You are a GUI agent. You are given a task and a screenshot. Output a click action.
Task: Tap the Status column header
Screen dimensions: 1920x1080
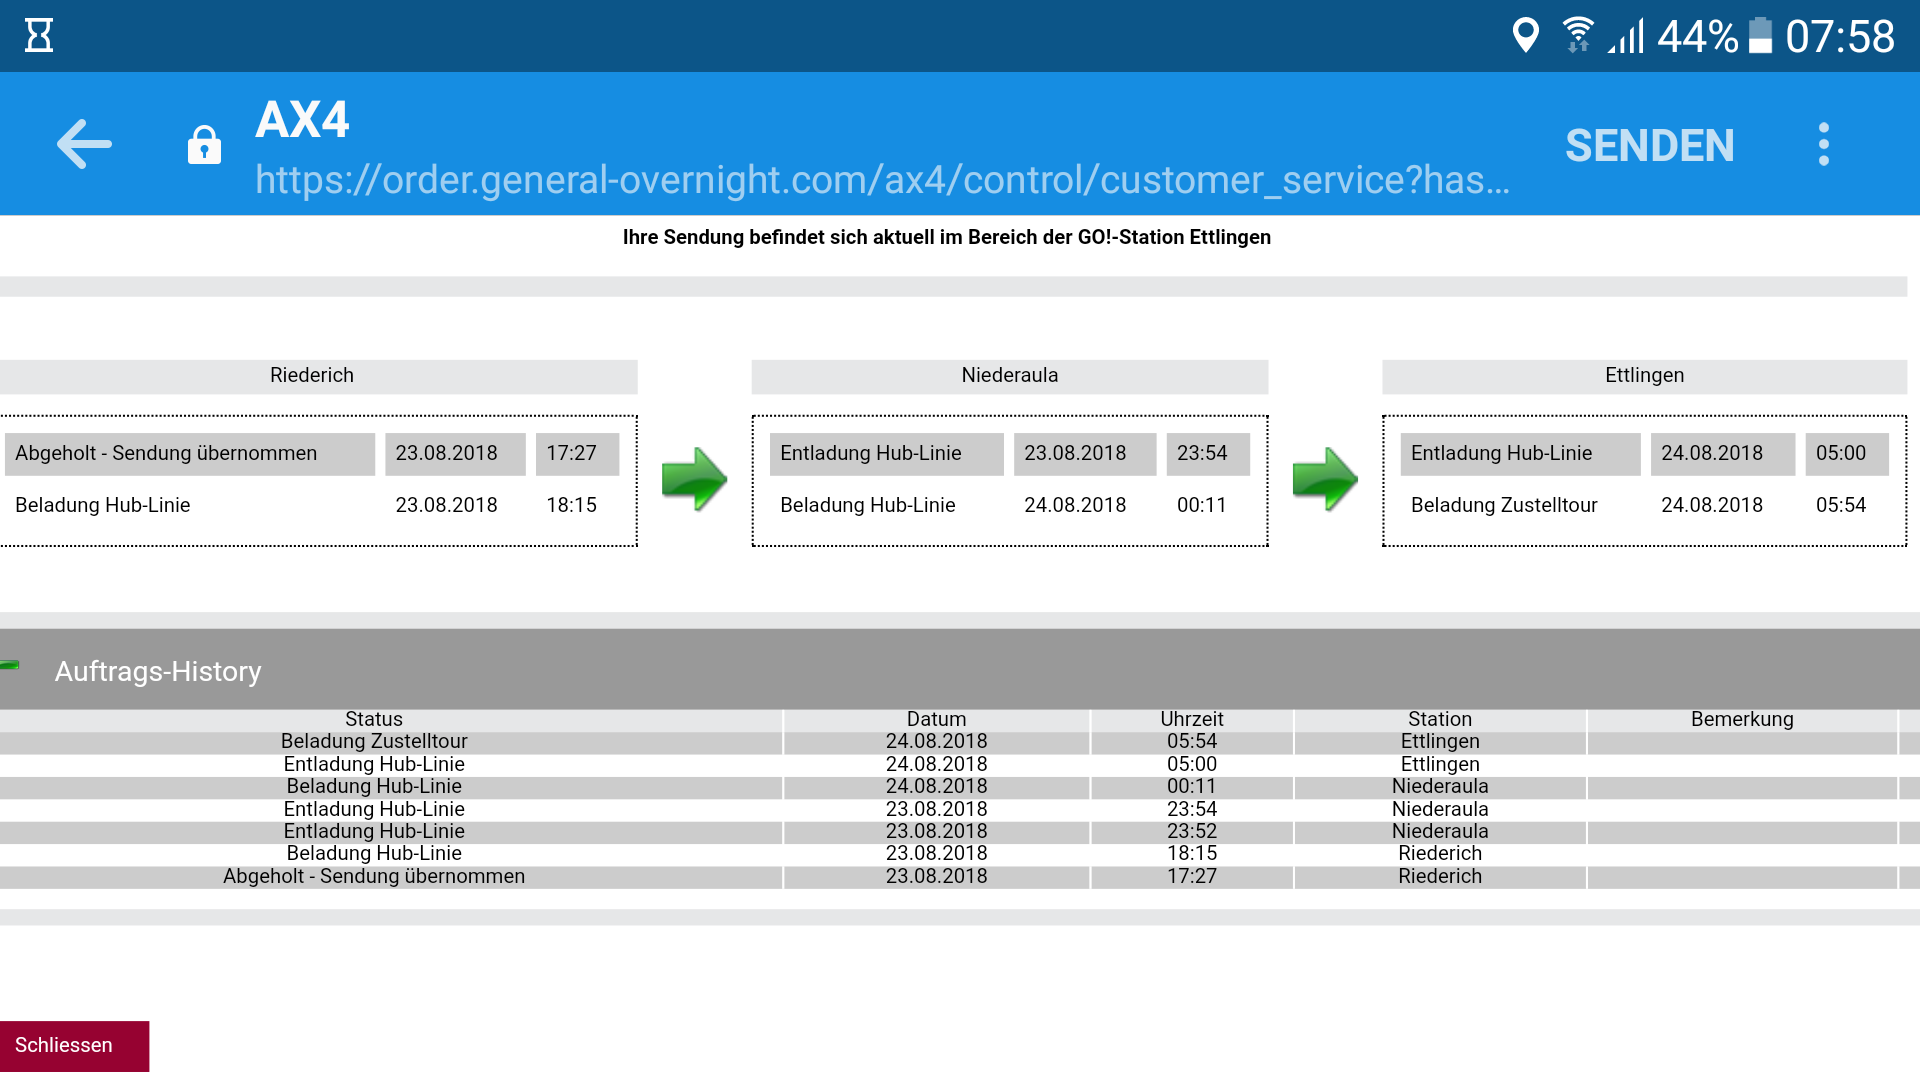374,720
